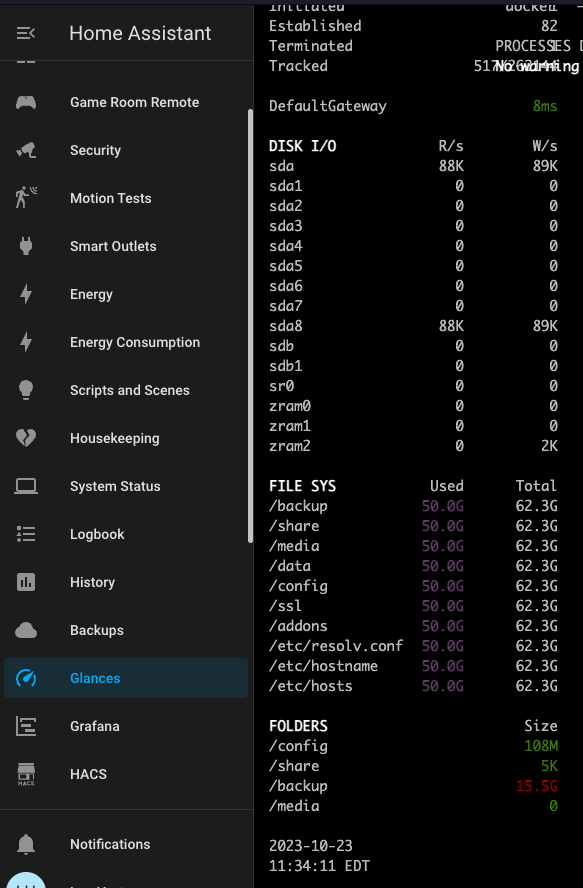The width and height of the screenshot is (583, 888).
Task: Toggle the sidebar with the hamburger icon
Action: point(25,33)
